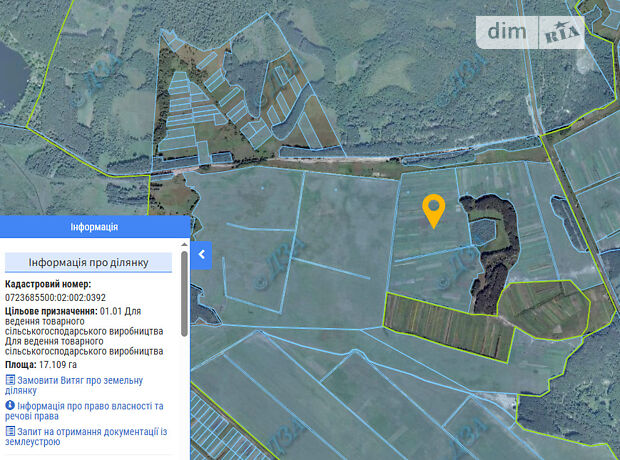Collapse the info panel with the chevron arrow
The width and height of the screenshot is (620, 460).
[201, 255]
